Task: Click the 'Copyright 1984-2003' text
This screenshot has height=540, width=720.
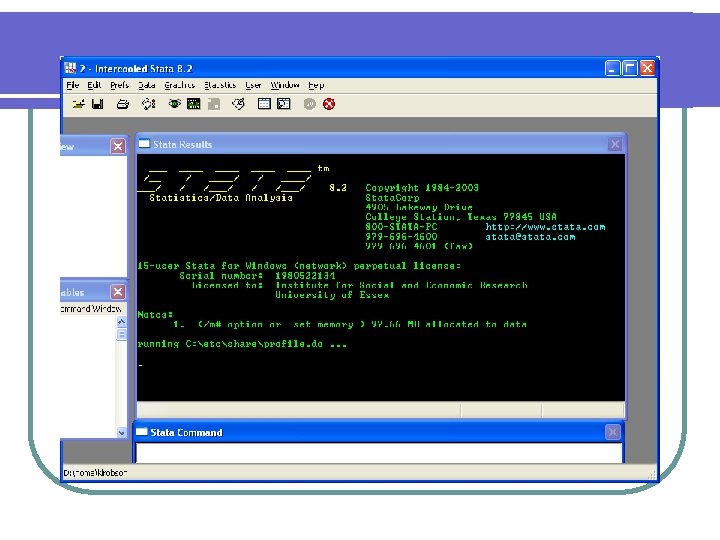Action: pyautogui.click(x=422, y=187)
